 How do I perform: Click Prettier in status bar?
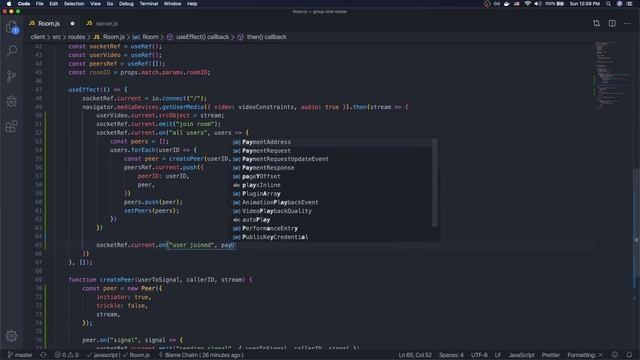(551, 355)
